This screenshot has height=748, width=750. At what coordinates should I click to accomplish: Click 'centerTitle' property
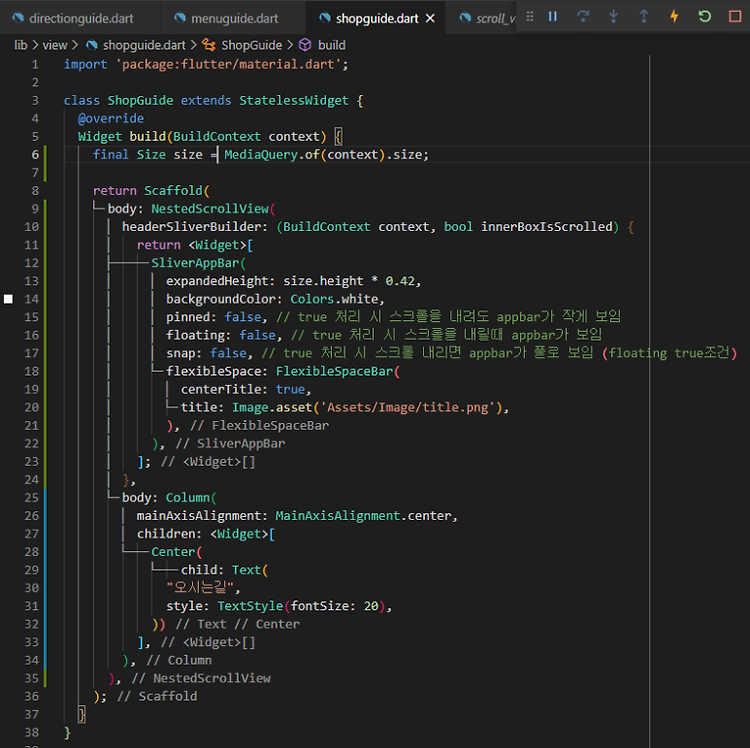[221, 389]
